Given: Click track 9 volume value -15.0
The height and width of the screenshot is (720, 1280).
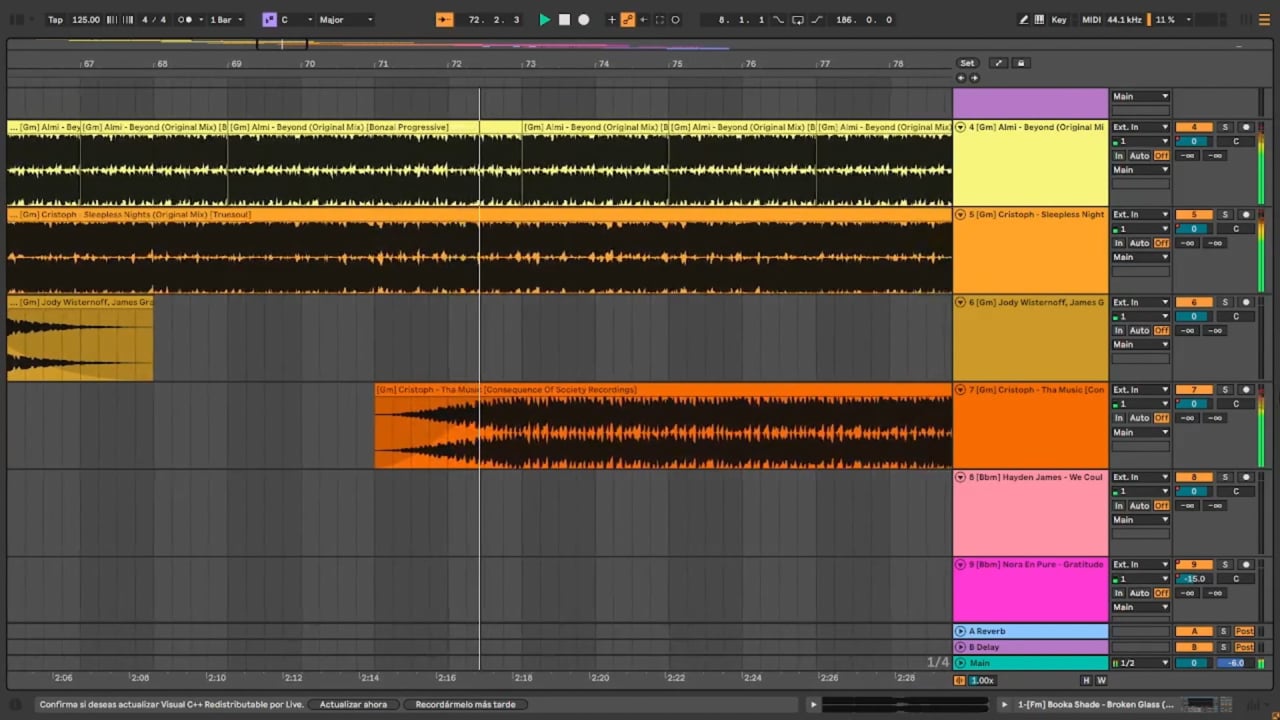Looking at the screenshot, I should pyautogui.click(x=1194, y=579).
